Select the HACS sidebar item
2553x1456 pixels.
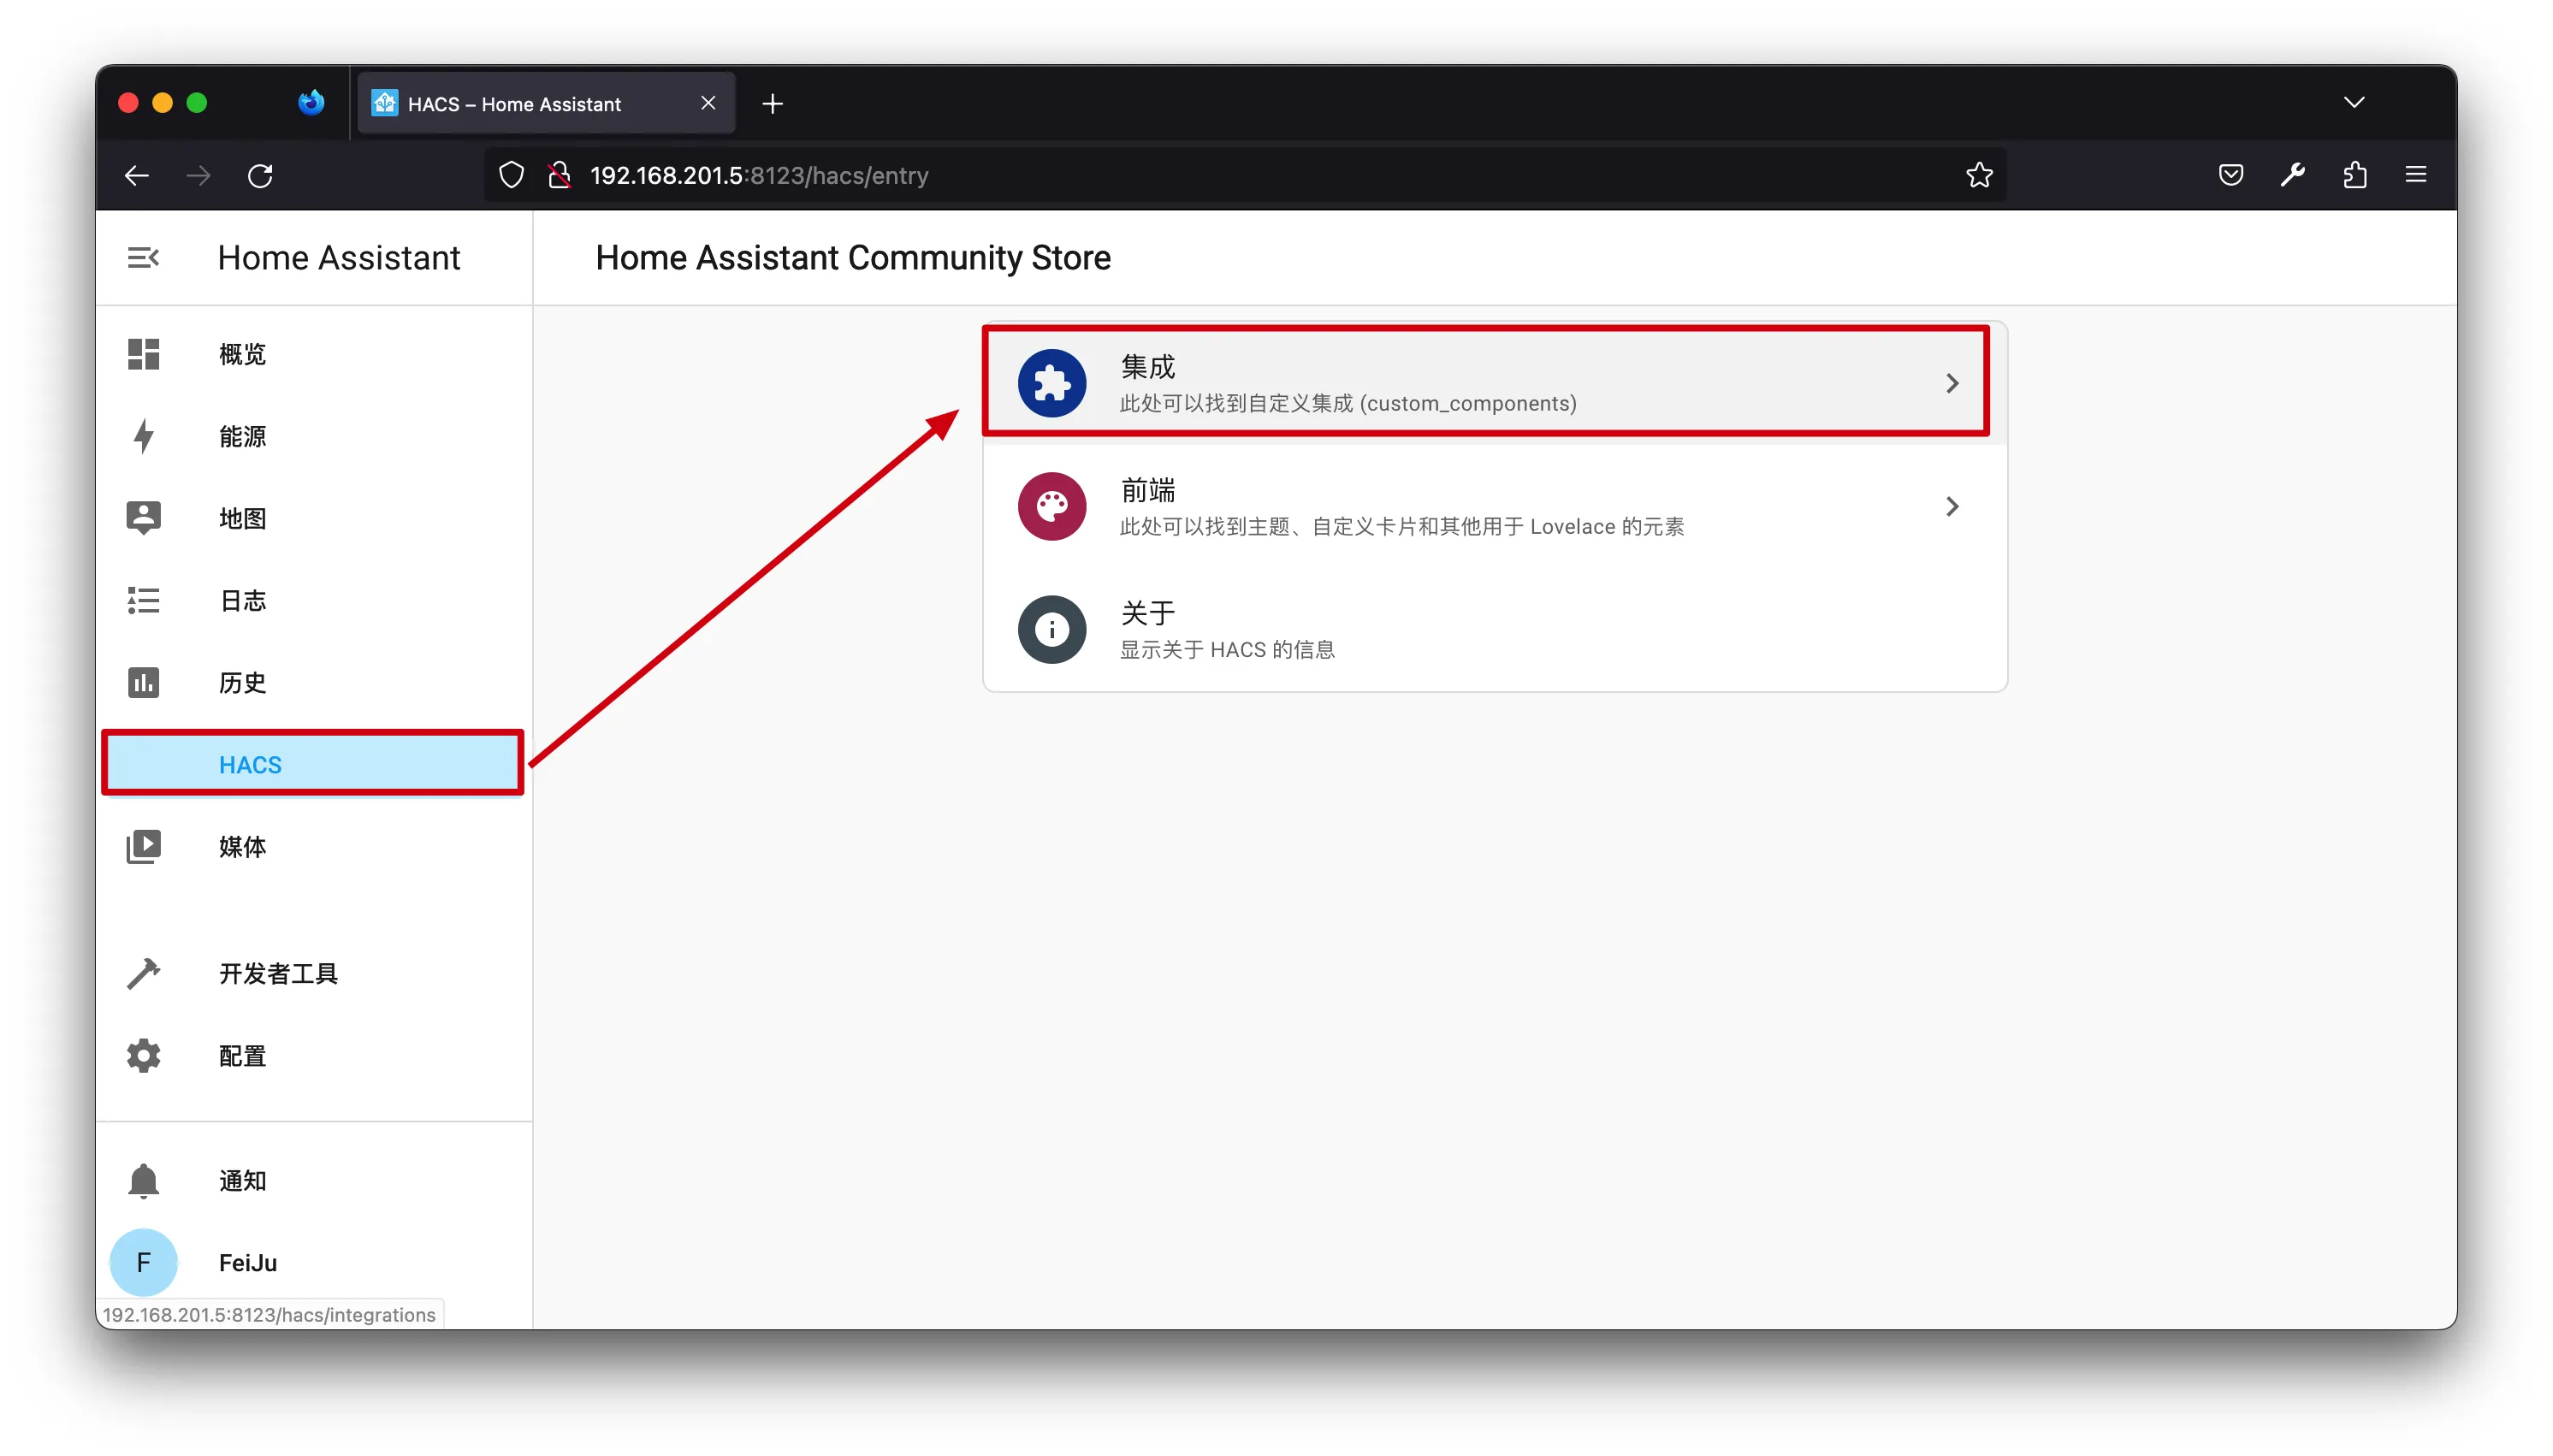tap(313, 764)
